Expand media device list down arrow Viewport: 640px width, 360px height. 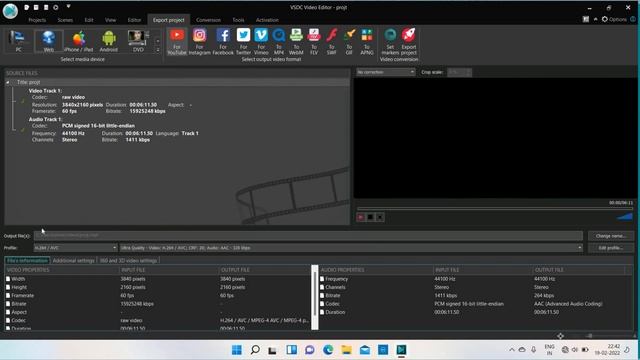[158, 50]
